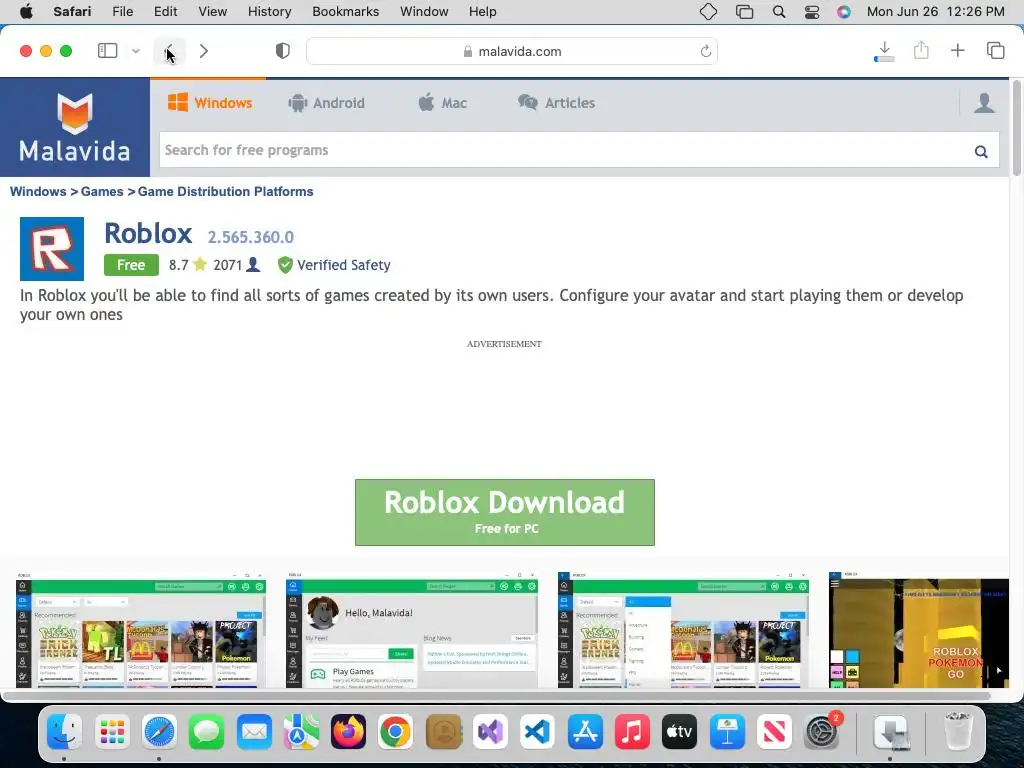The width and height of the screenshot is (1024, 768).
Task: Open the user account profile icon
Action: [x=984, y=103]
